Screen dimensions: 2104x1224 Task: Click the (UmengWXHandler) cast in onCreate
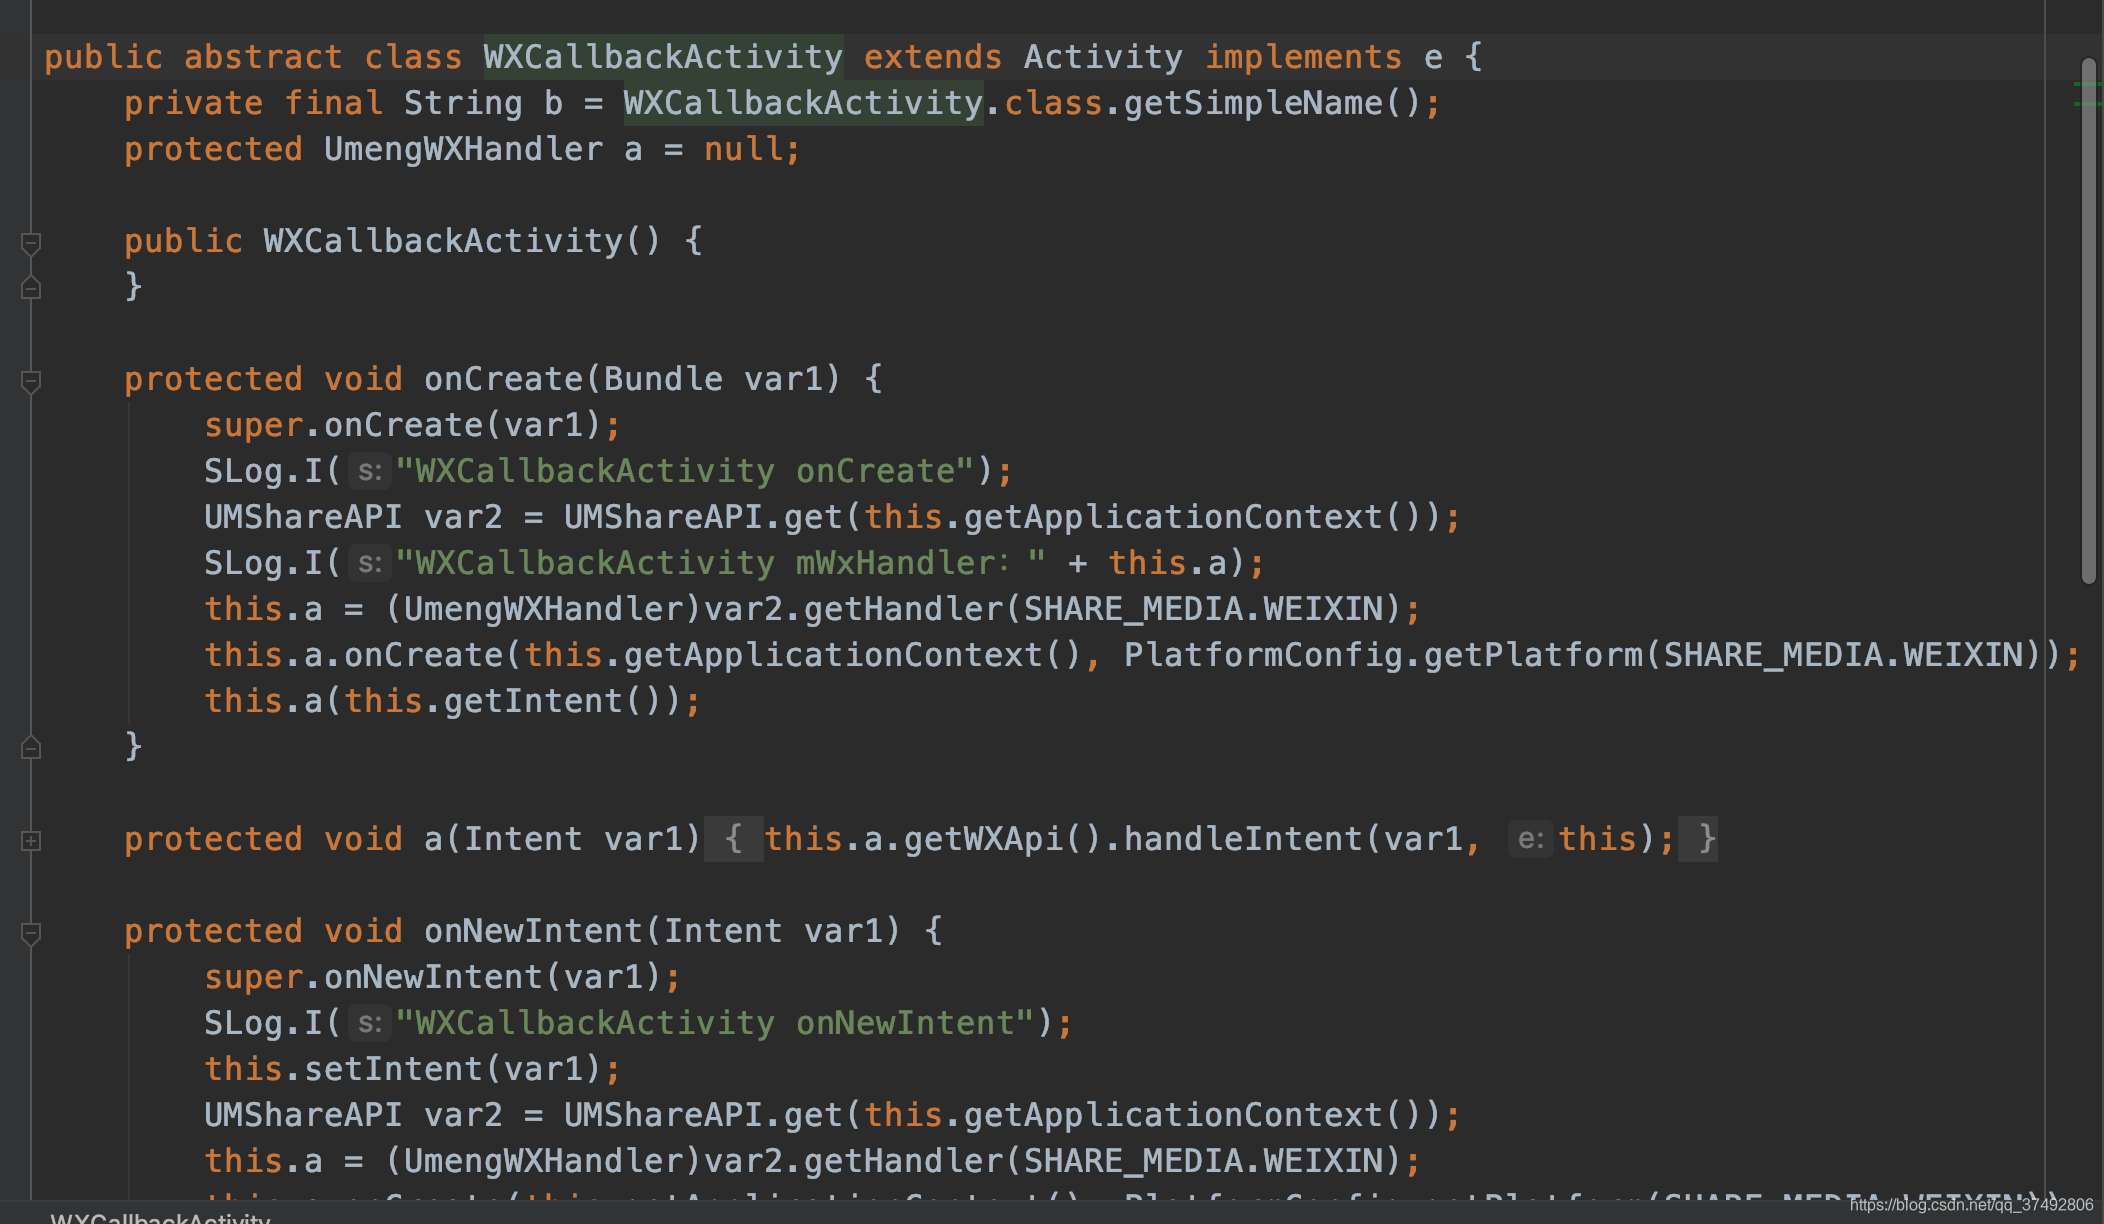[543, 609]
